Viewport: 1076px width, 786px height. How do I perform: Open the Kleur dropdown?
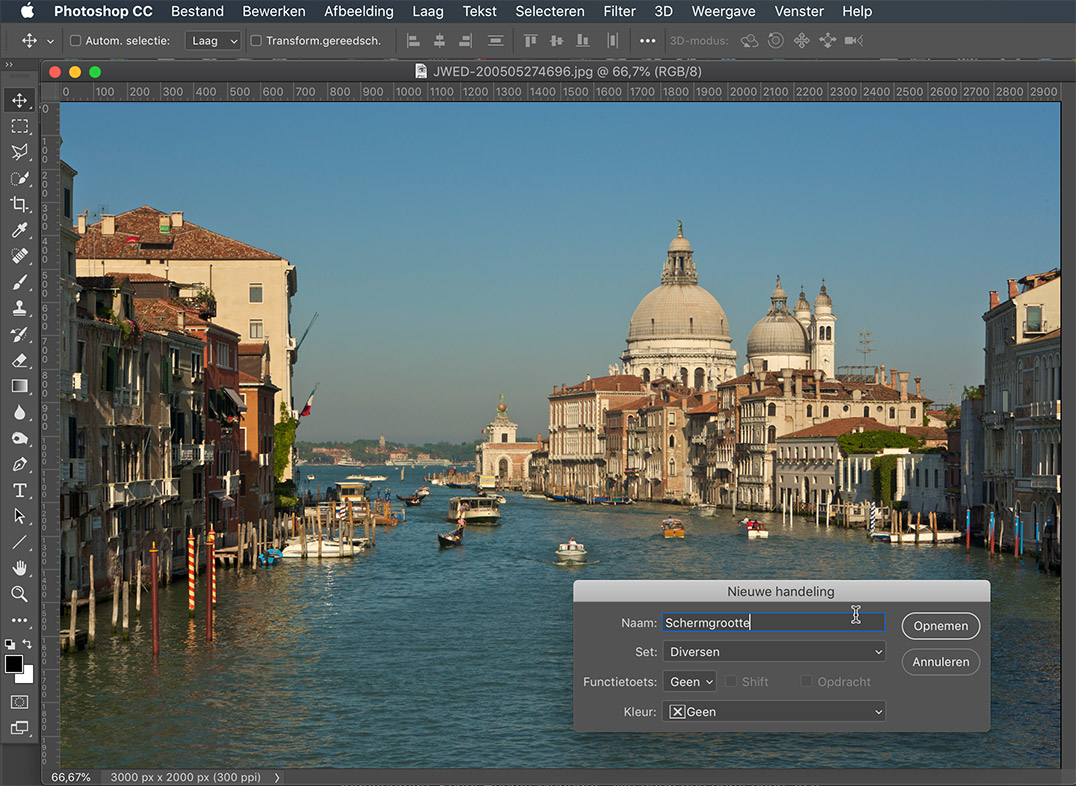[x=773, y=712]
